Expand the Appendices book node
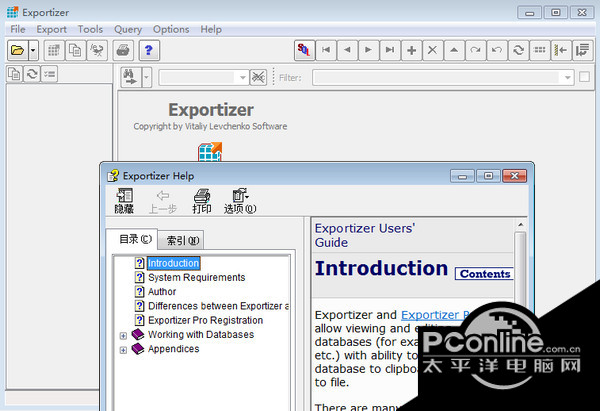This screenshot has height=411, width=600. point(123,350)
